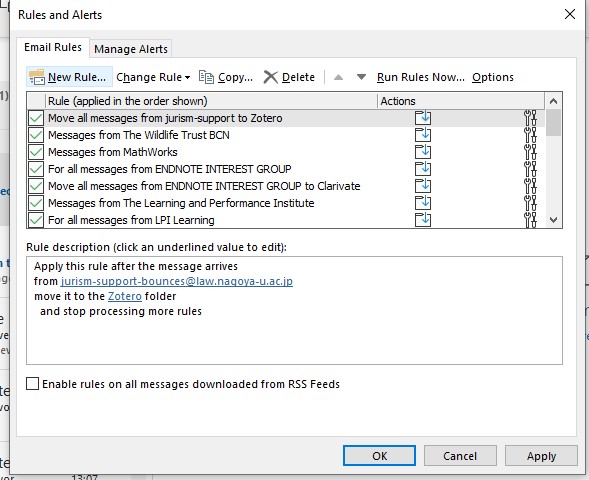Click move-to-folder icon for ENDNOTE to Clarivate rule
Image resolution: width=589 pixels, height=480 pixels.
point(423,186)
